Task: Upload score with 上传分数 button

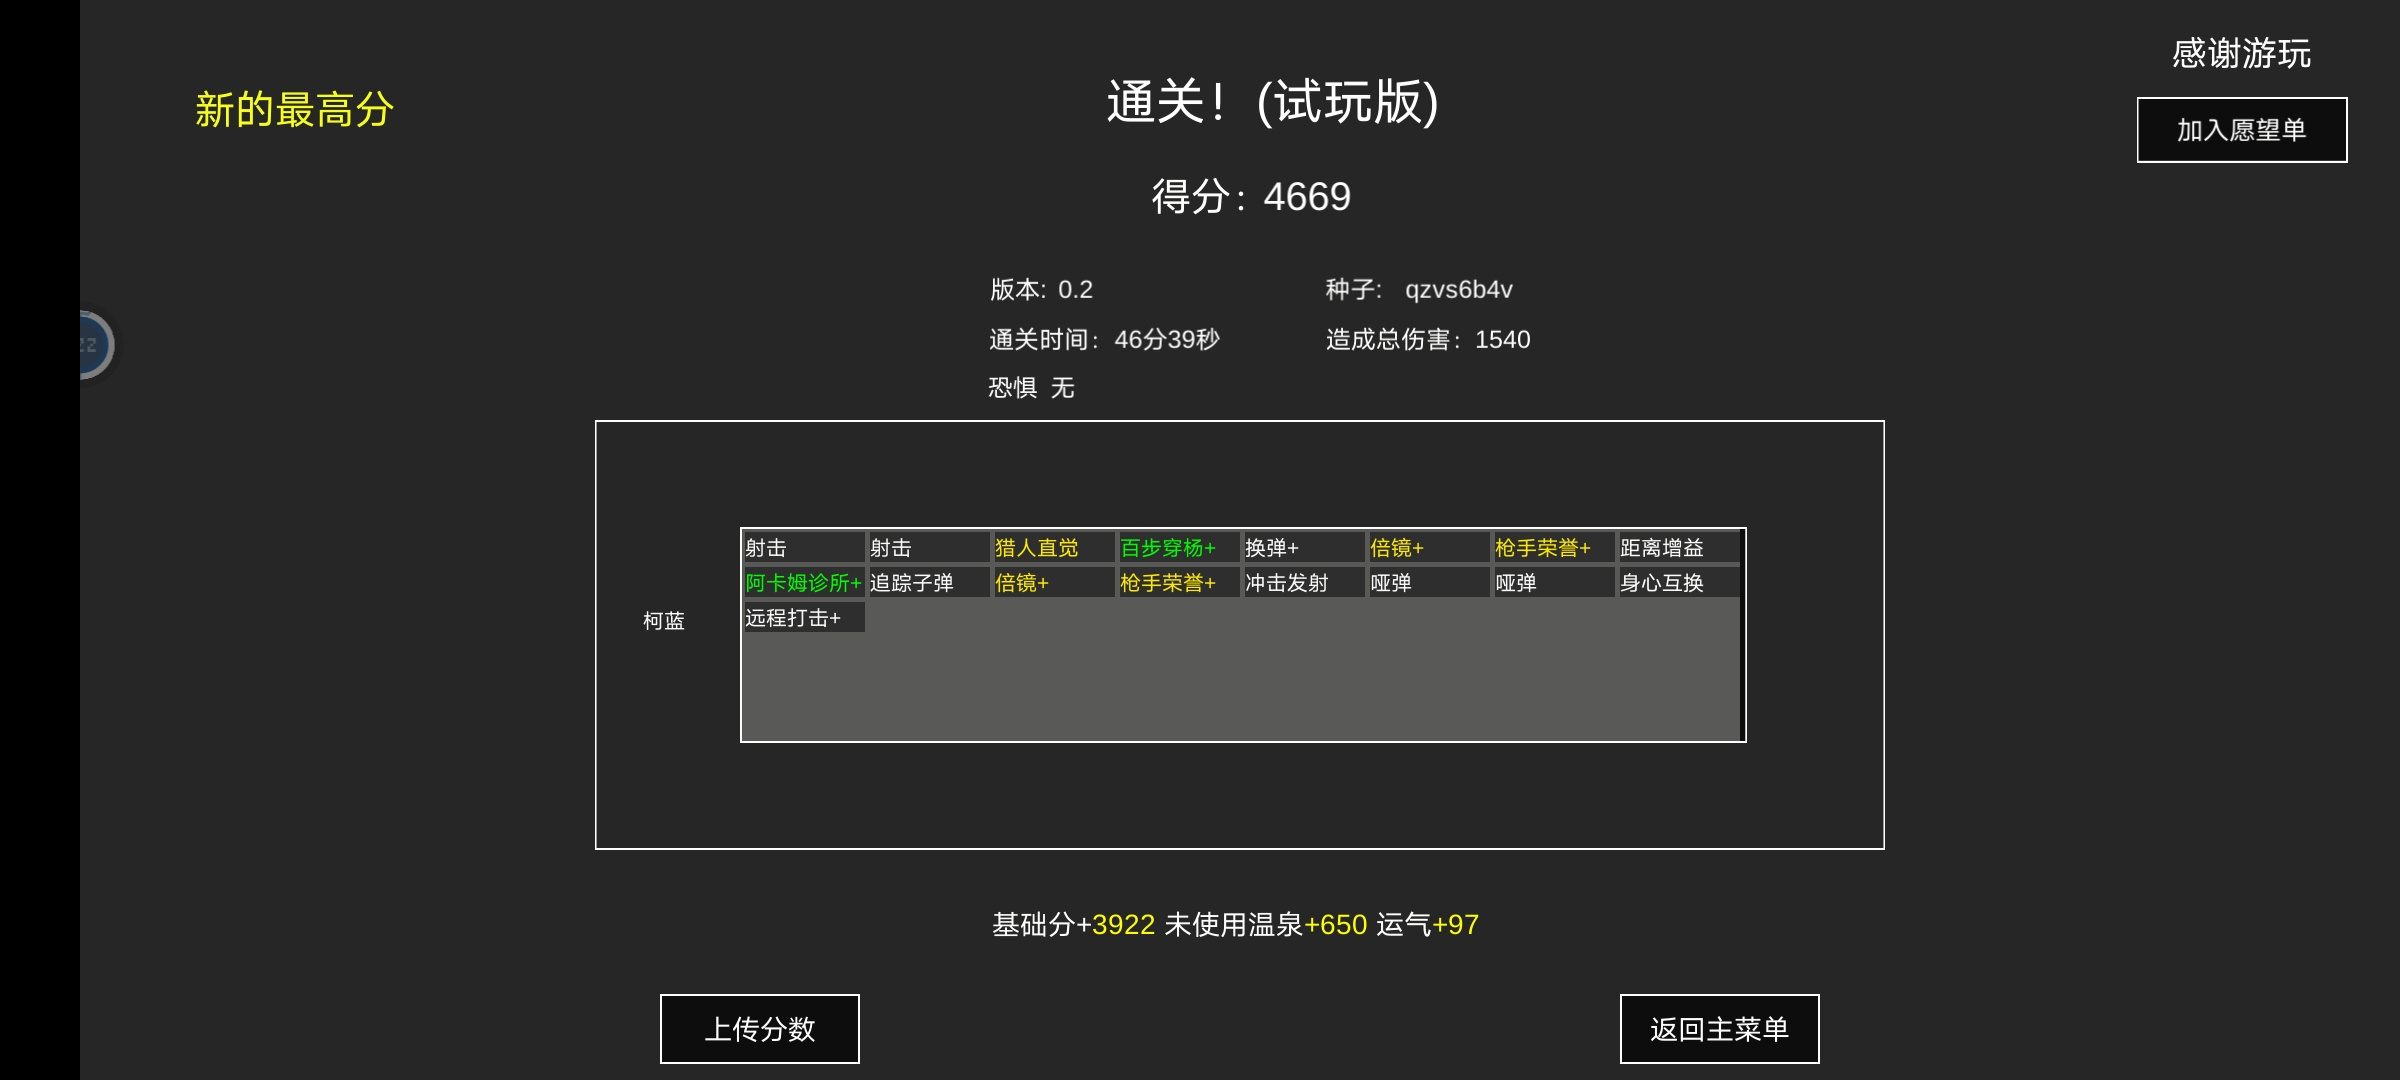Action: coord(760,1029)
